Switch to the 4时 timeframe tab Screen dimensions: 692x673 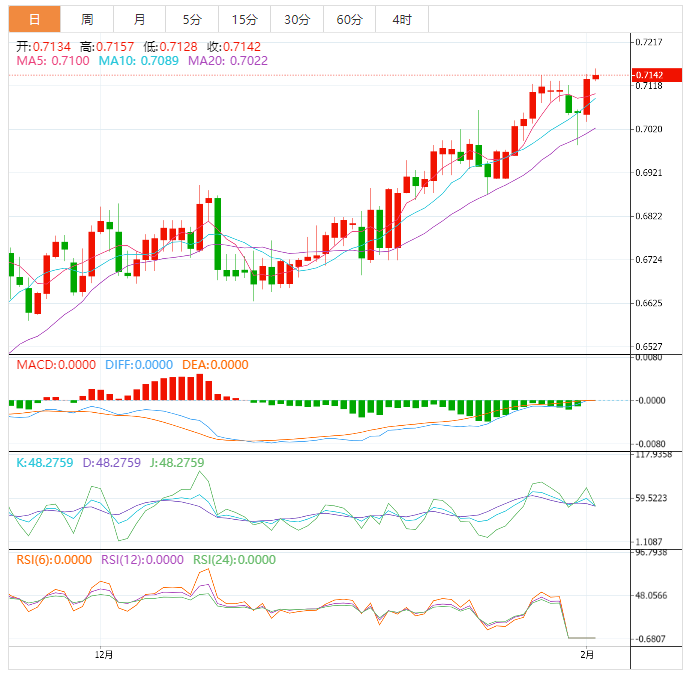(x=402, y=19)
